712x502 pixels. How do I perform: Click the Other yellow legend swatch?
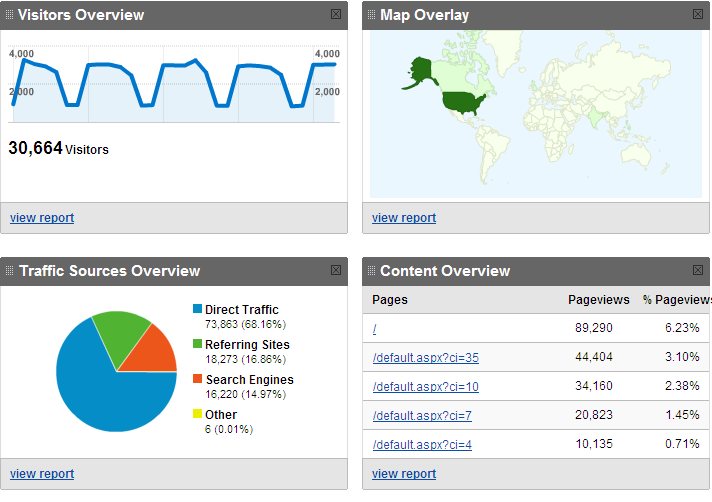coord(197,413)
